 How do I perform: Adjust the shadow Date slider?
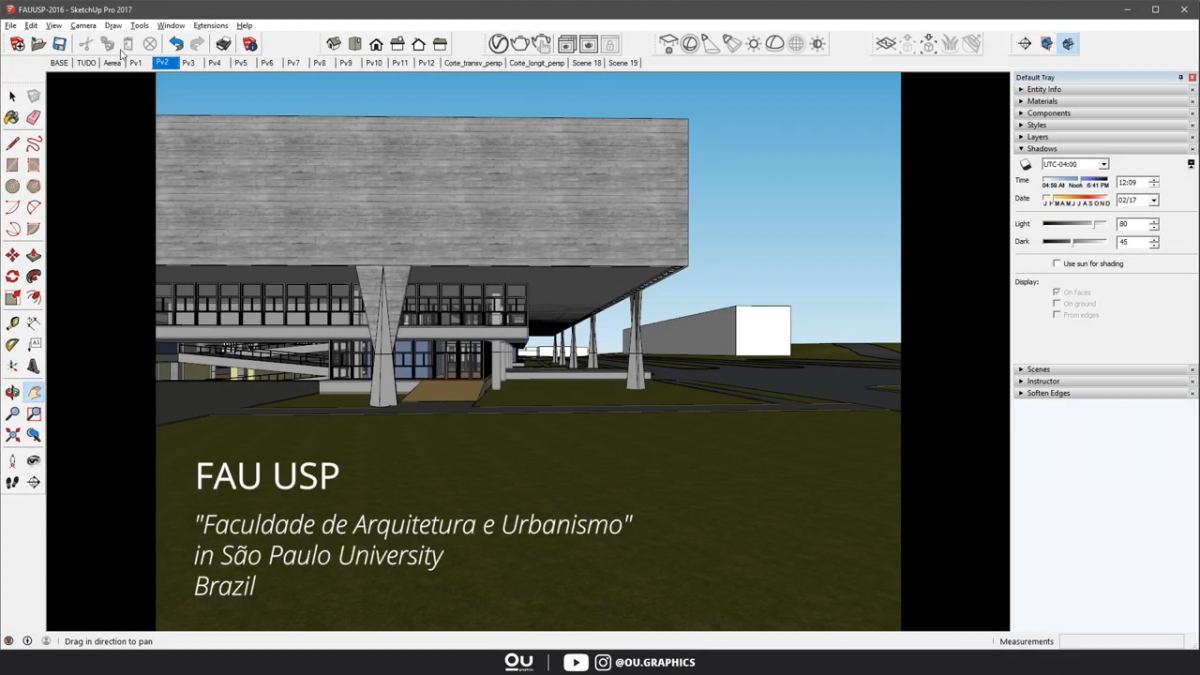[1076, 198]
